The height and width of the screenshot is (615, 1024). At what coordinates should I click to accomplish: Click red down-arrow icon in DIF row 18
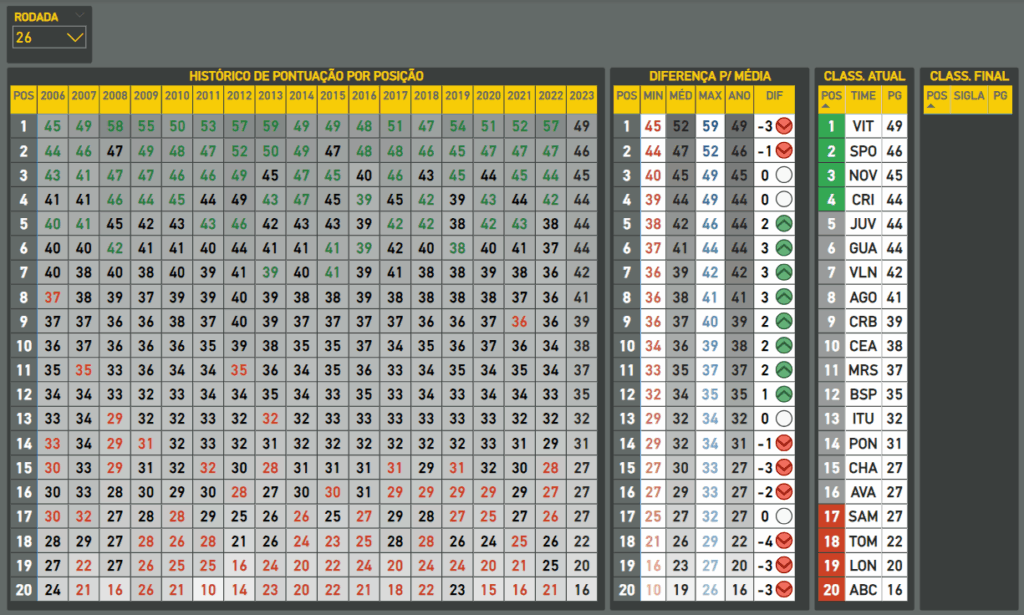(x=784, y=541)
